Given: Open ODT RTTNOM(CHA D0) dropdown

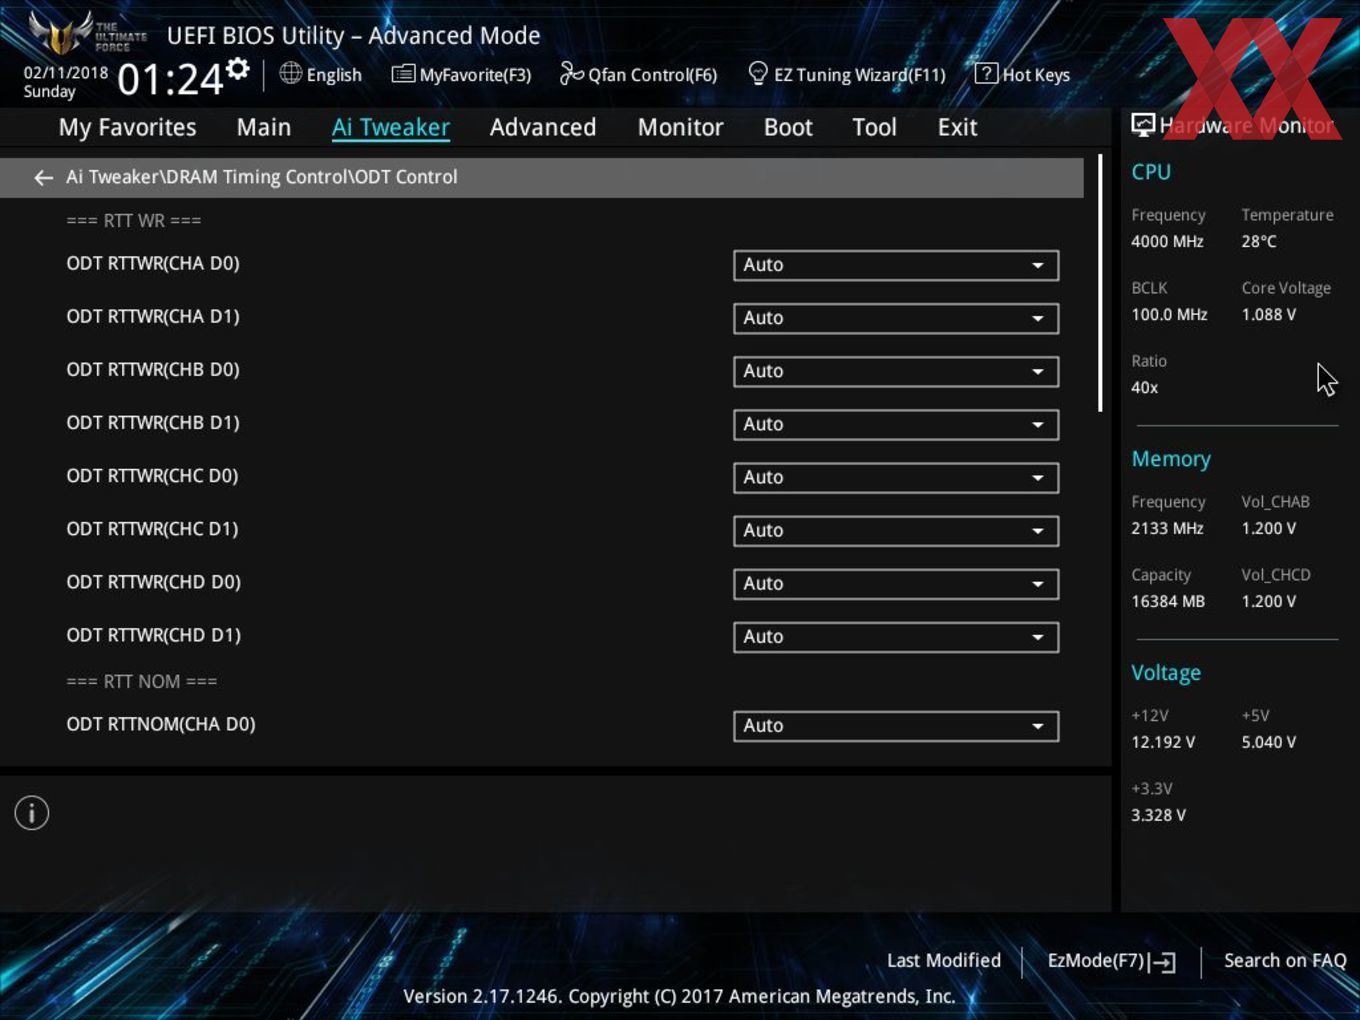Looking at the screenshot, I should [x=896, y=725].
